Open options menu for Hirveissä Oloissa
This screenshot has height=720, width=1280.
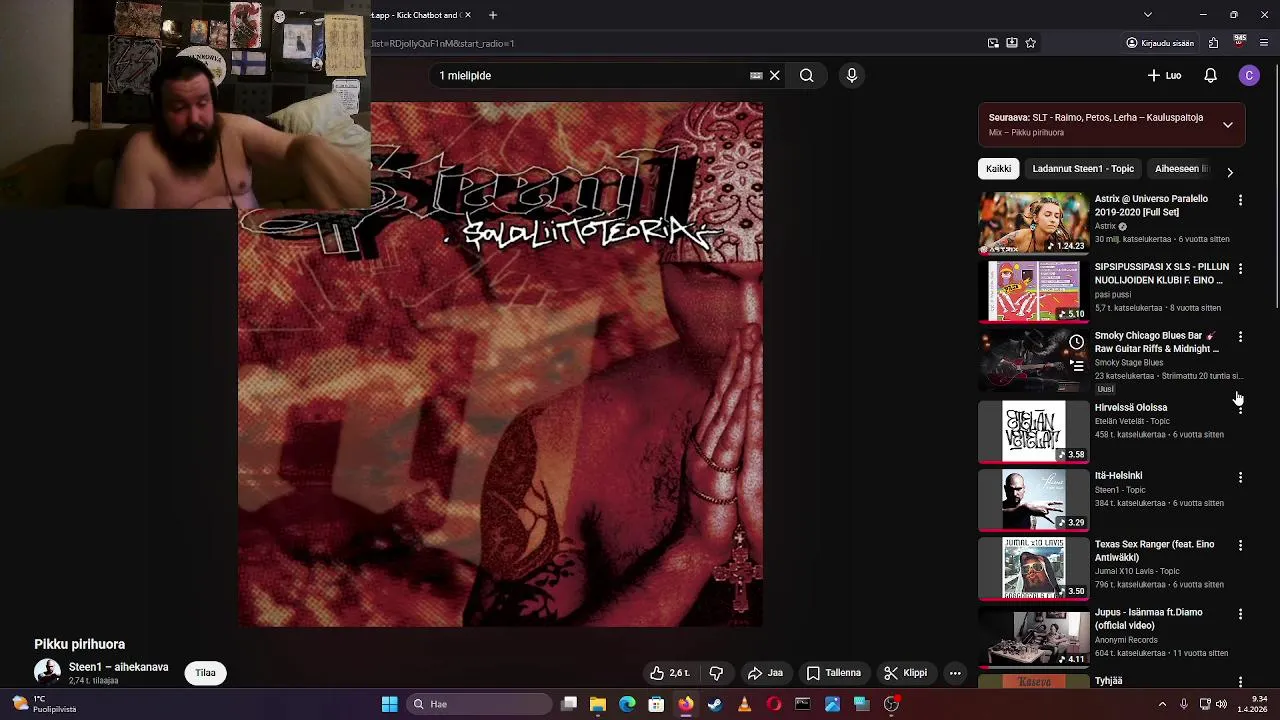click(1240, 409)
